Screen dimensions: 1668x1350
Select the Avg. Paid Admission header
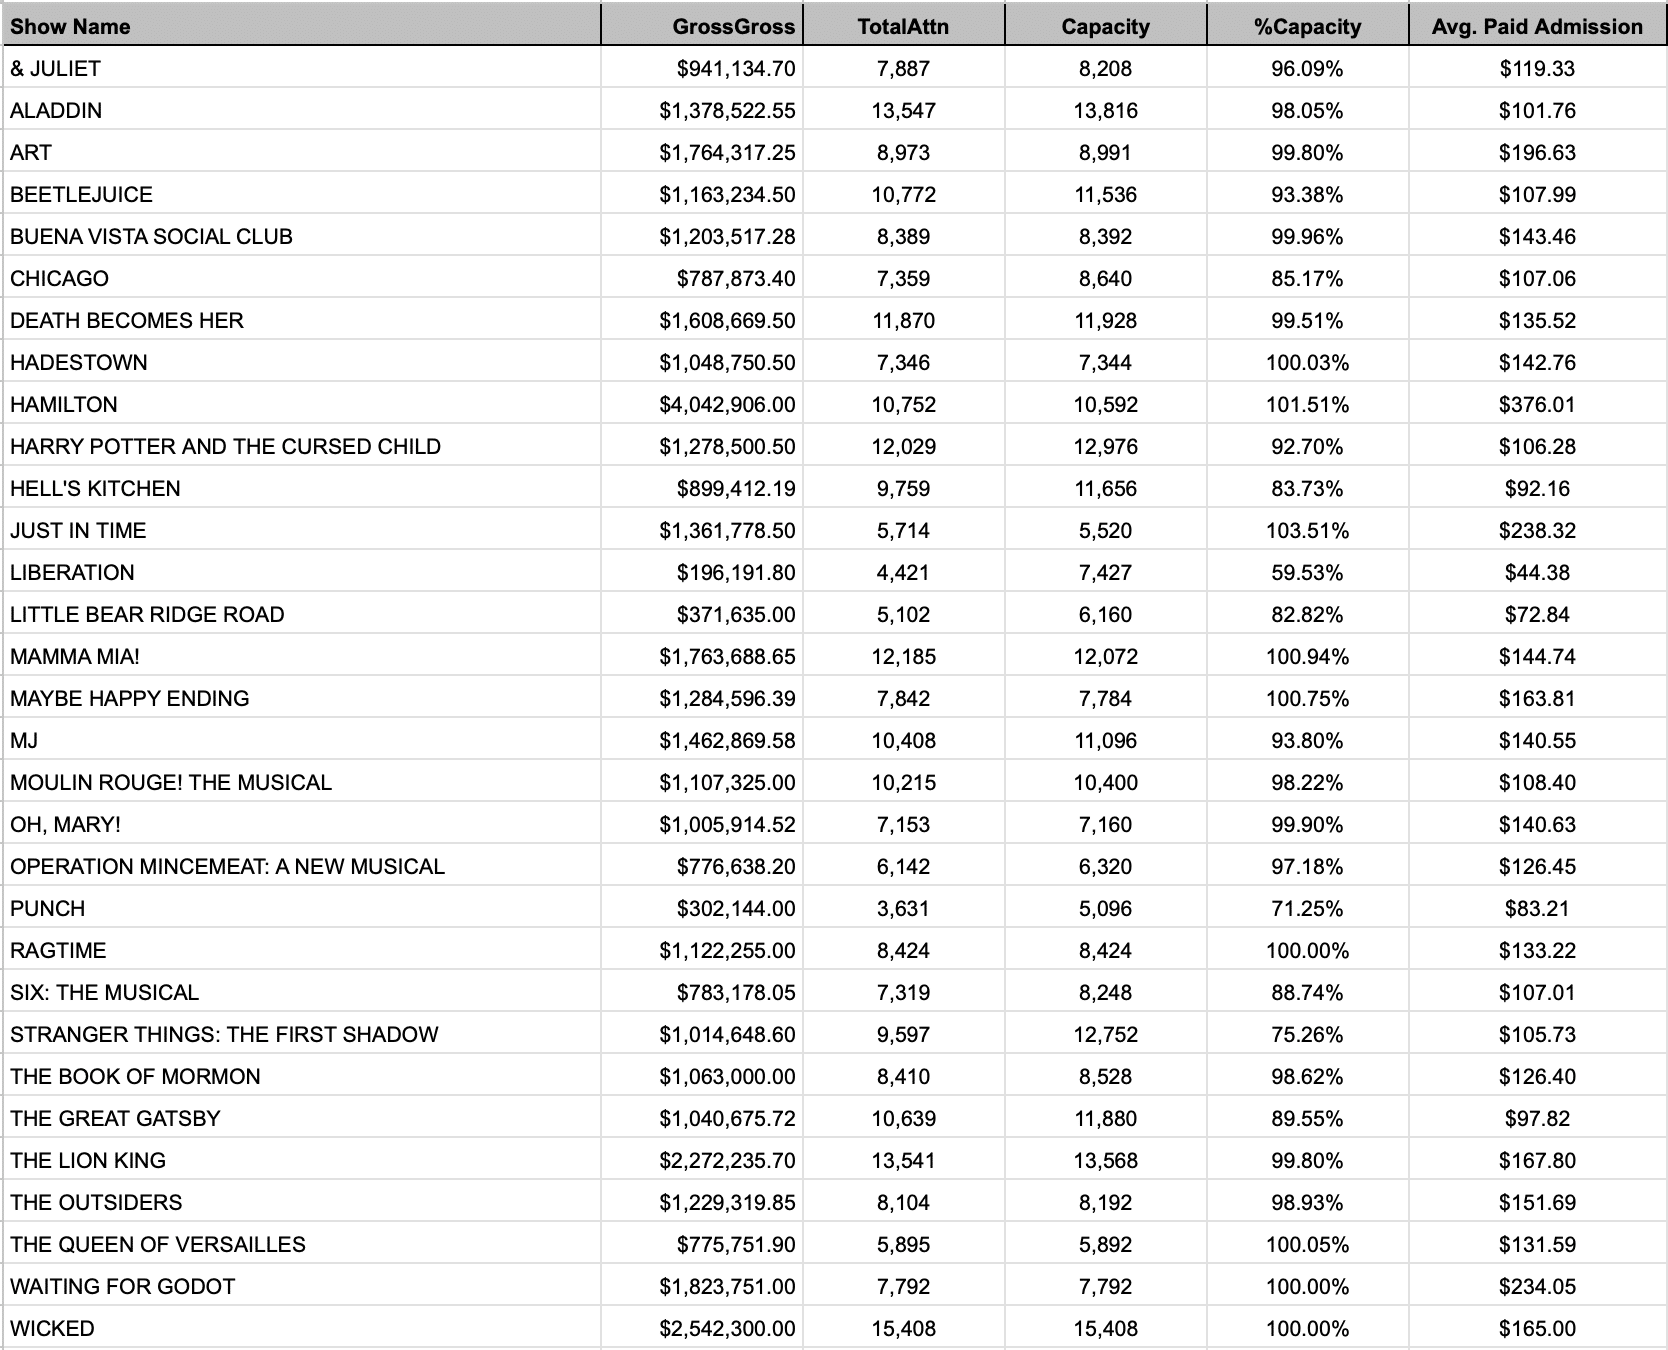(x=1537, y=27)
